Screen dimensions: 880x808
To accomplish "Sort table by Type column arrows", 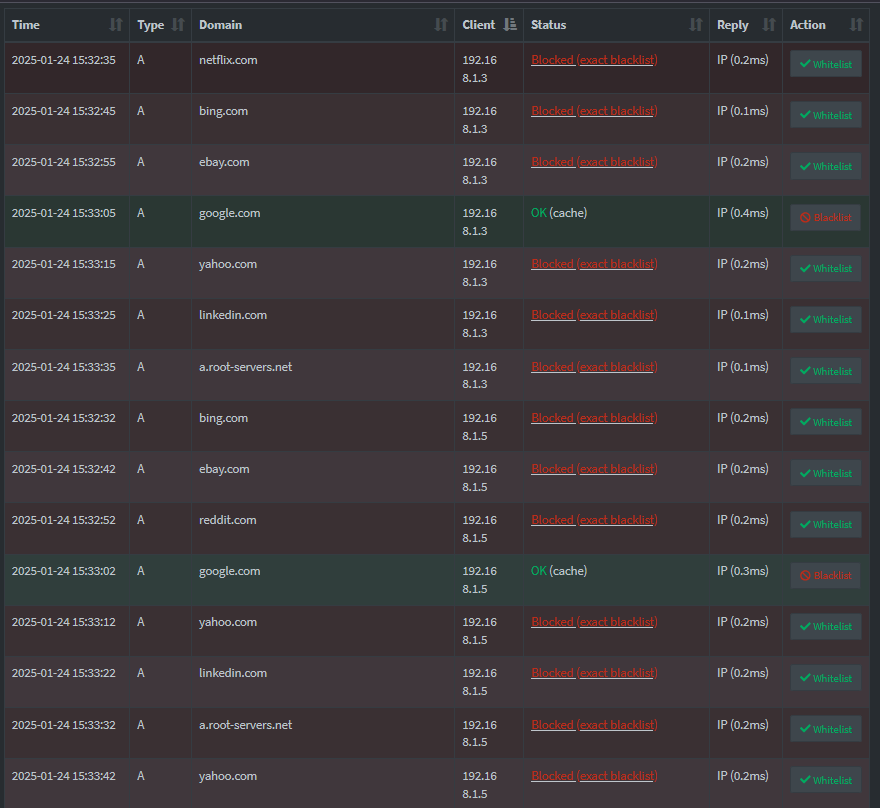I will (178, 25).
